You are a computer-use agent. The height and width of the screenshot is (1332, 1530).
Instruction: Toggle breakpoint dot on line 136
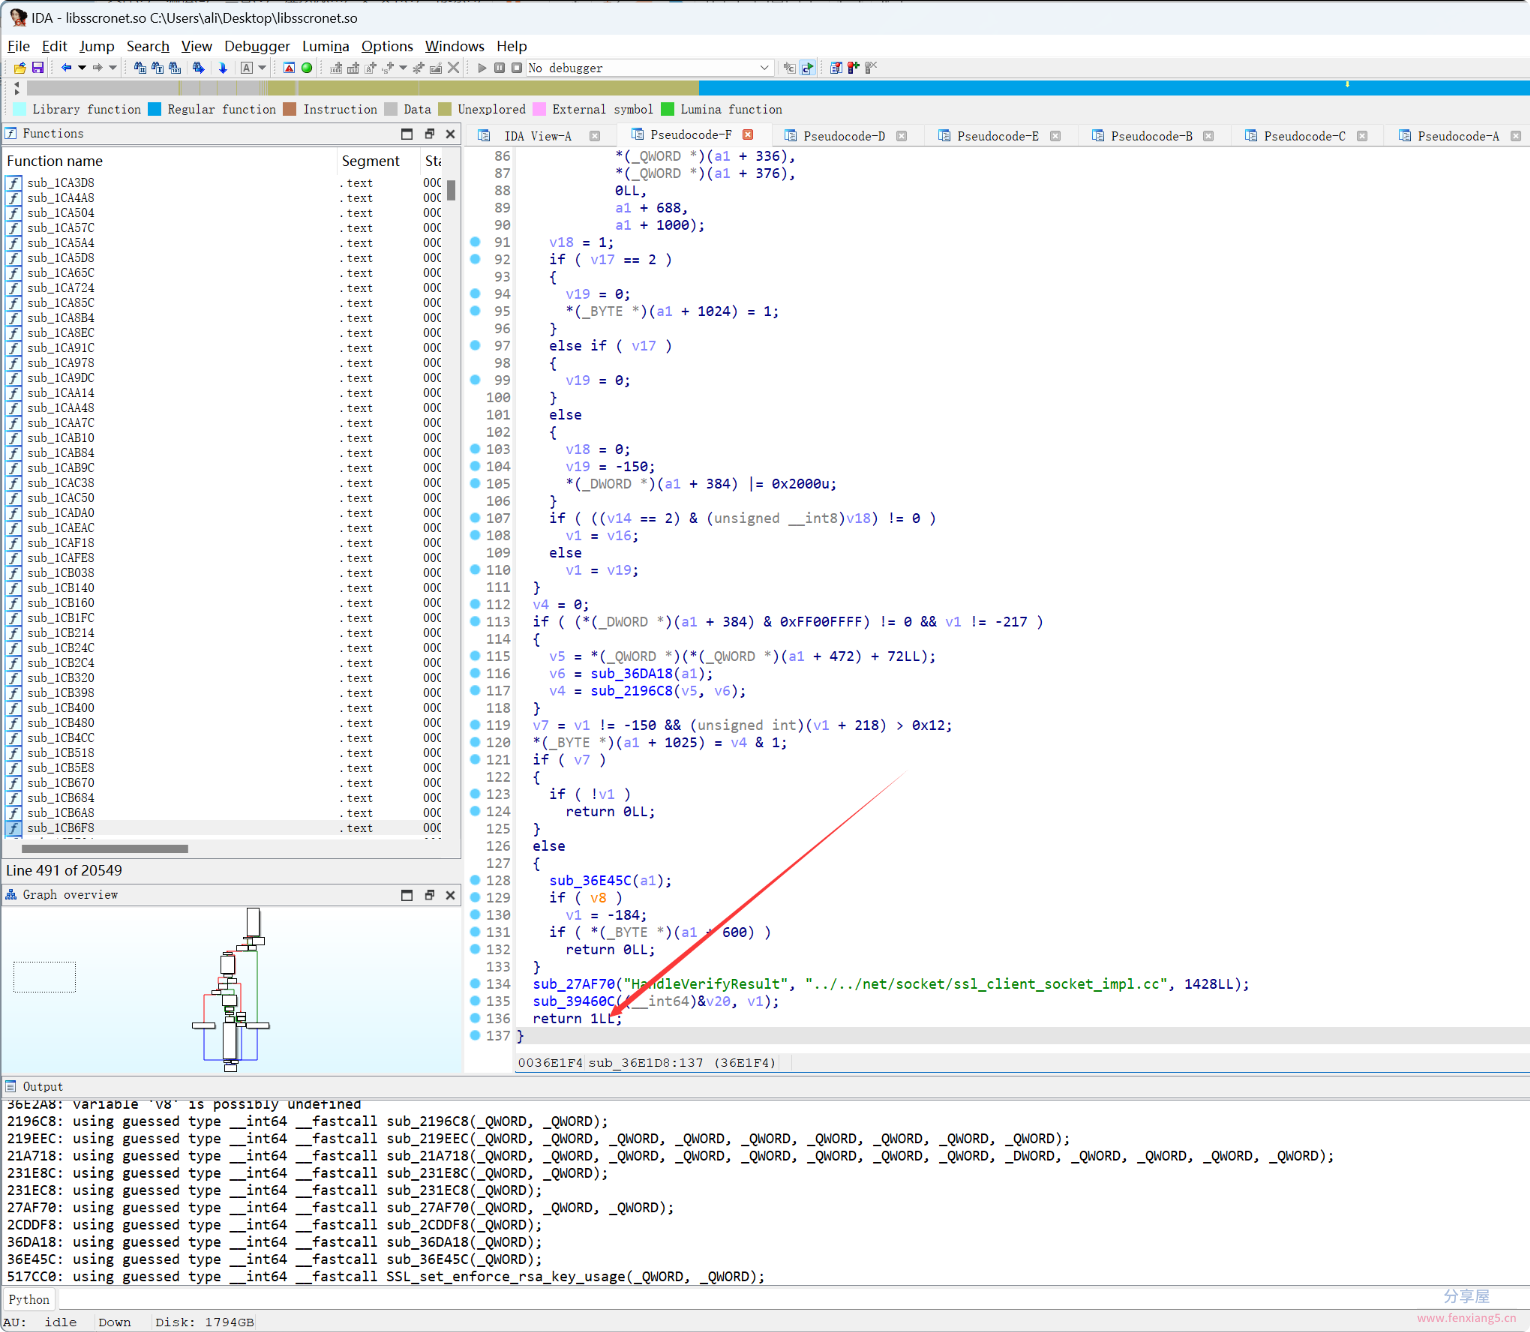(x=475, y=1018)
